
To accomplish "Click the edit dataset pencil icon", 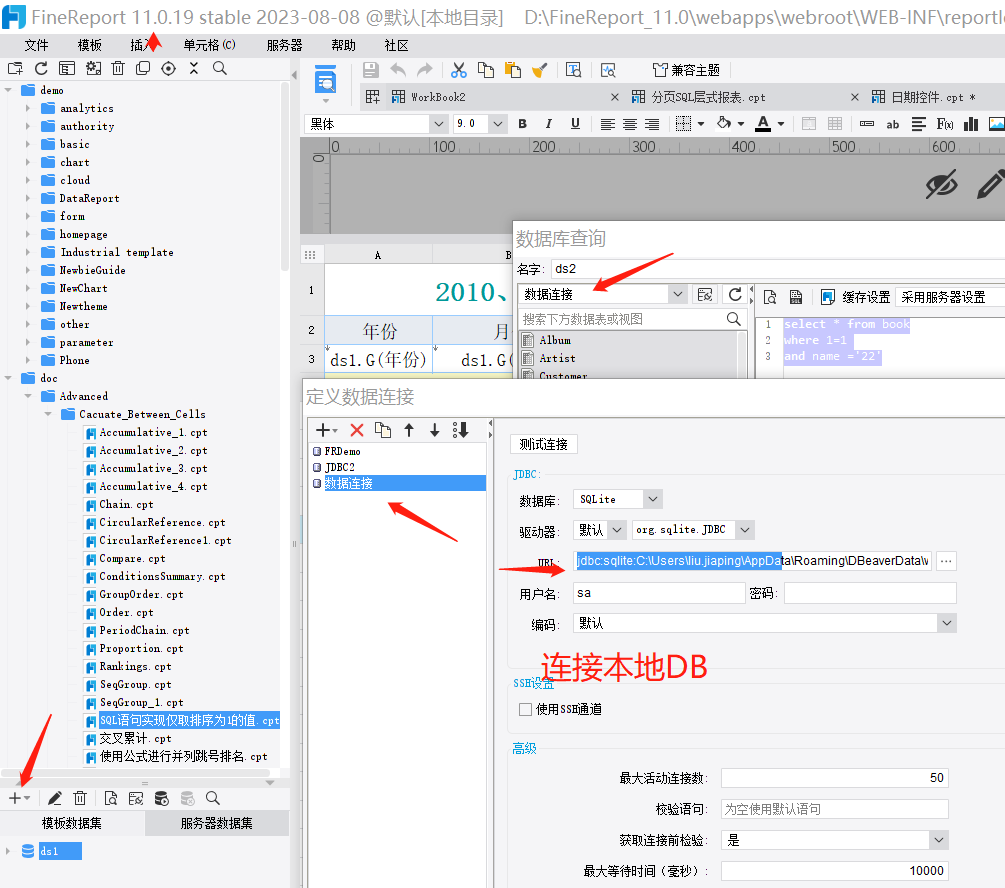I will (54, 798).
